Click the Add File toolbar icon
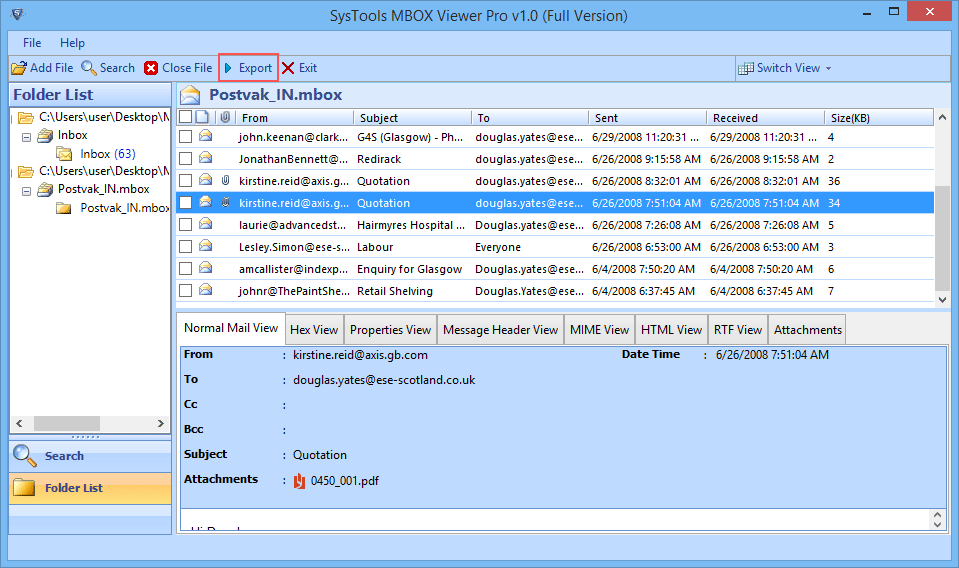Viewport: 959px width, 568px height. point(19,68)
